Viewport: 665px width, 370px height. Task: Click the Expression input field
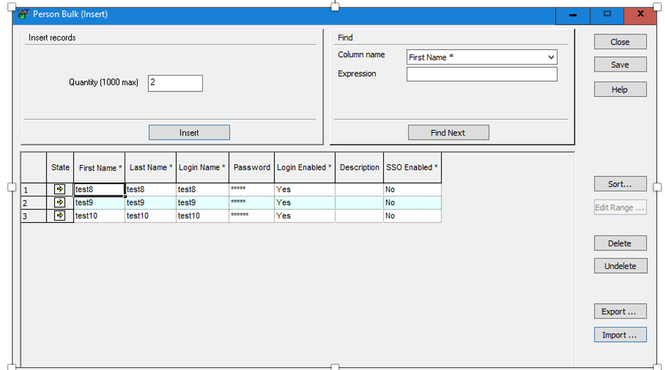point(482,74)
